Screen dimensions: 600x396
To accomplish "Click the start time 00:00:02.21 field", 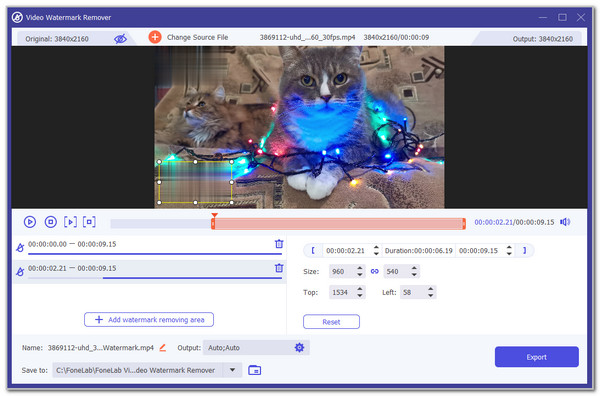I will [x=347, y=251].
